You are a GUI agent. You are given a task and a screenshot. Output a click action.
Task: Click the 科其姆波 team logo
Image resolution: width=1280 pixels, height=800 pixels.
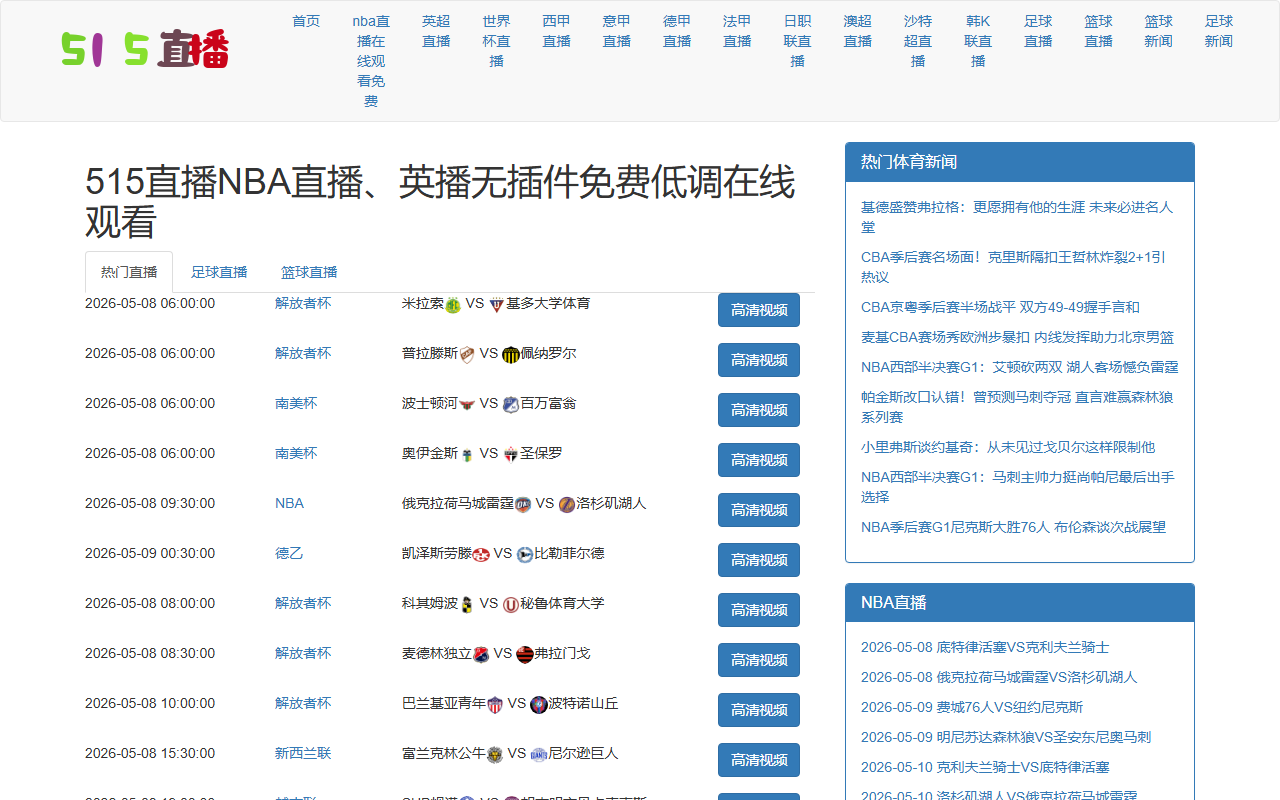(467, 605)
